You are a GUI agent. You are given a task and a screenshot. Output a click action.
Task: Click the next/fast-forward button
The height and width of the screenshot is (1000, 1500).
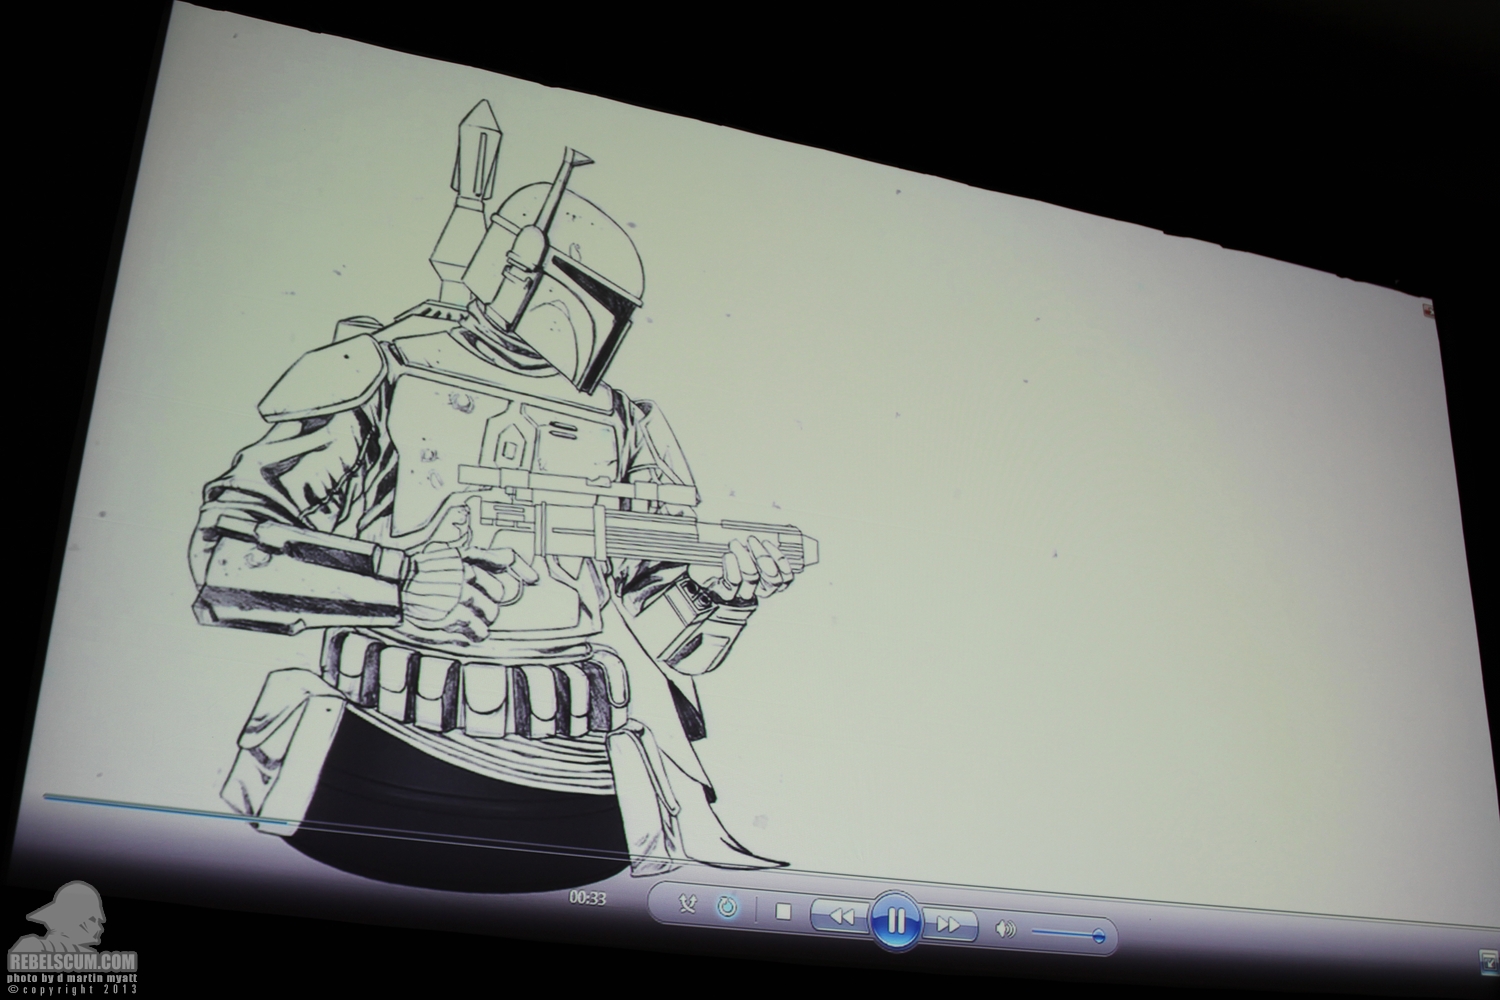click(x=949, y=925)
